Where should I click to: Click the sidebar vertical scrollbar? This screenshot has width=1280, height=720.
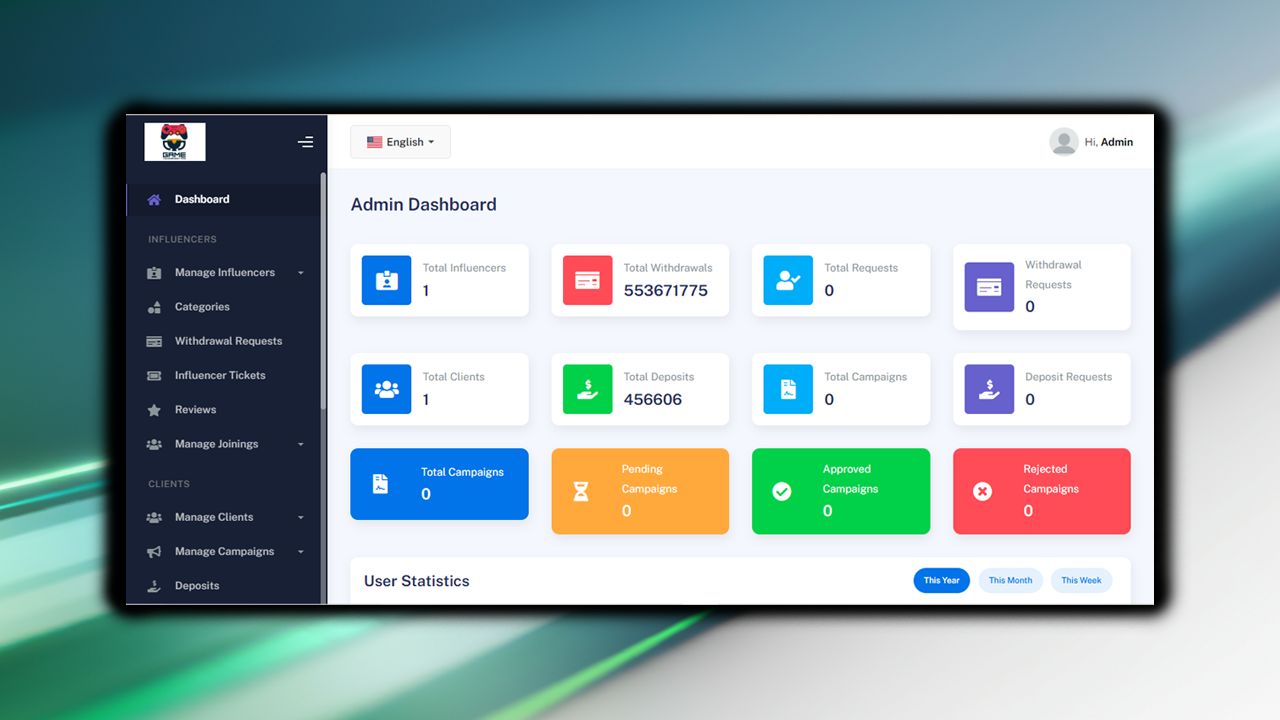click(x=323, y=290)
